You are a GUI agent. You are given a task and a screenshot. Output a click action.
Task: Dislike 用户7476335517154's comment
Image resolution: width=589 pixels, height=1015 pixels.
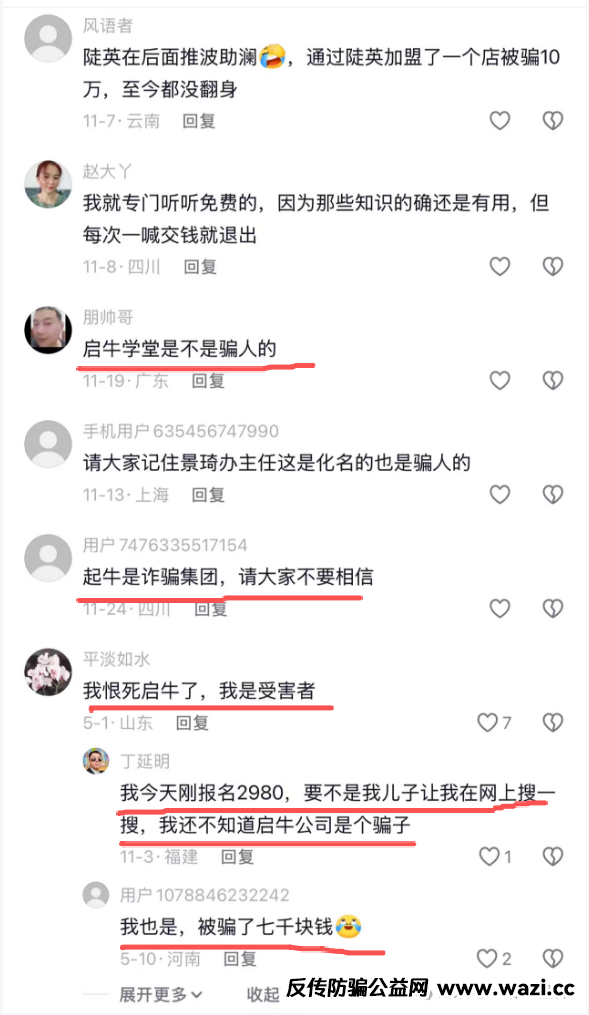[552, 608]
